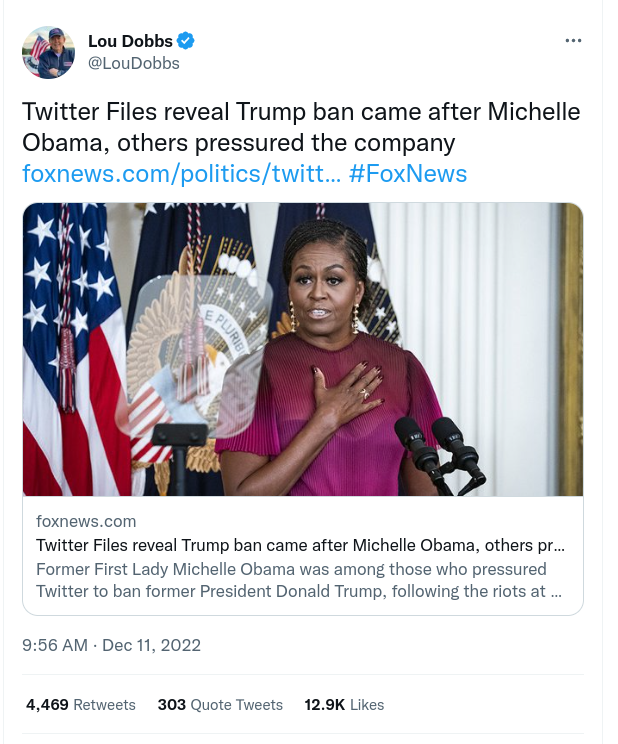Screen dimensions: 618x744
Task: Select the tweet body text
Action: click(300, 126)
